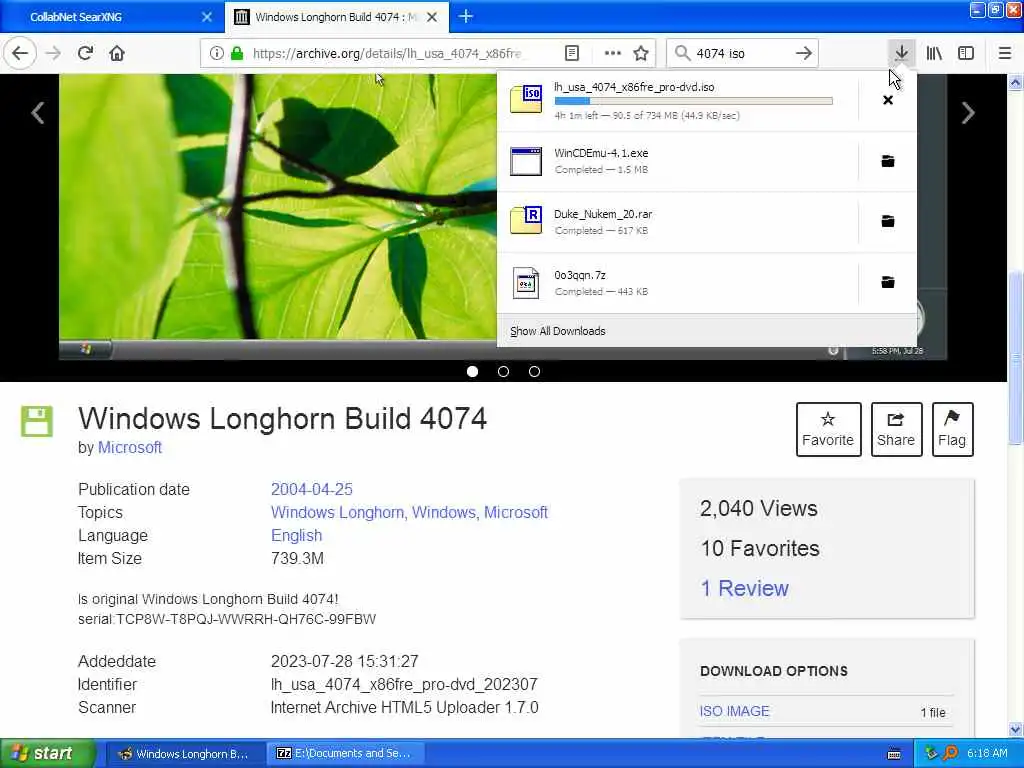Click the 2,040 Views text

pyautogui.click(x=759, y=508)
